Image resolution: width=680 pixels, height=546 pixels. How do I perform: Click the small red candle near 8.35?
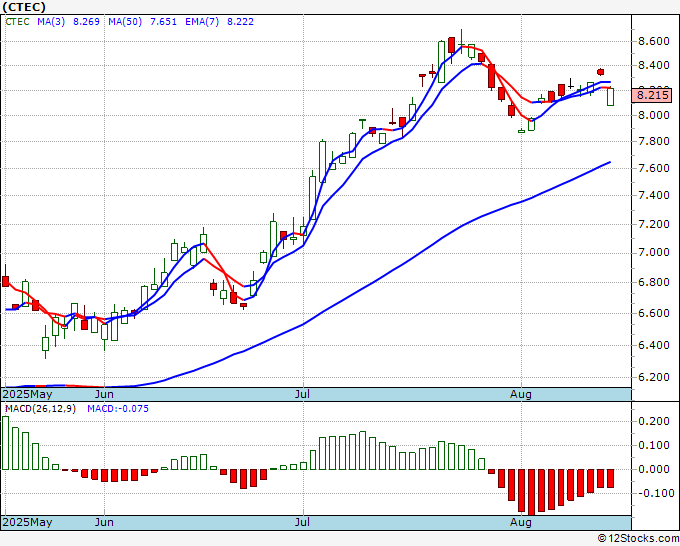point(600,72)
